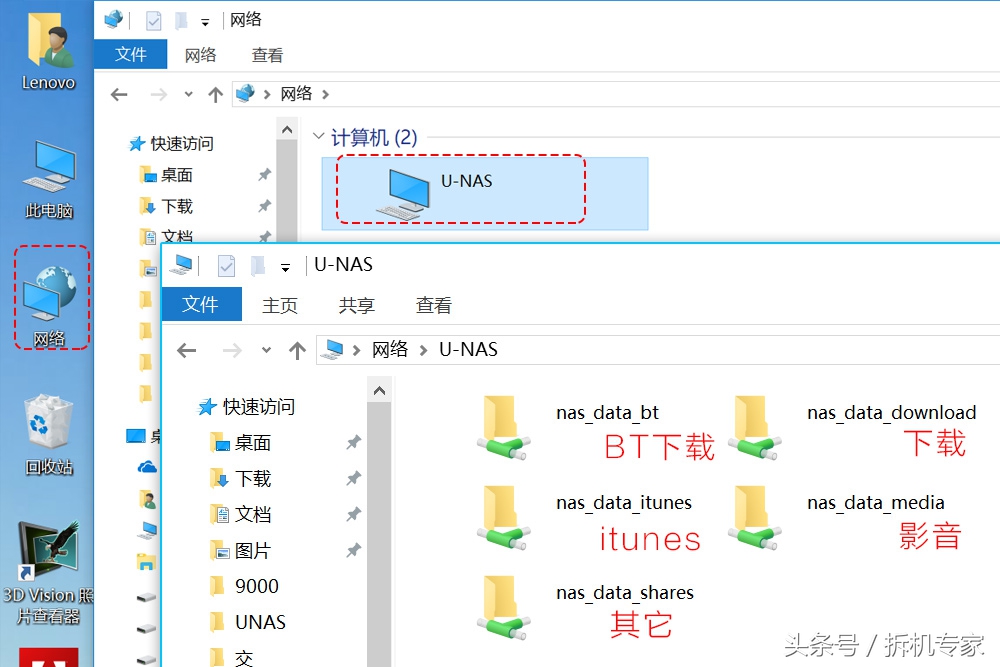The image size is (1000, 667).
Task: Open 文件 tab in 网络 window
Action: coord(131,54)
